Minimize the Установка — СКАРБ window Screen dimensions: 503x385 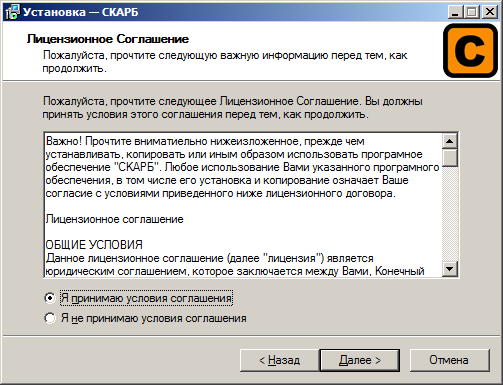click(456, 12)
